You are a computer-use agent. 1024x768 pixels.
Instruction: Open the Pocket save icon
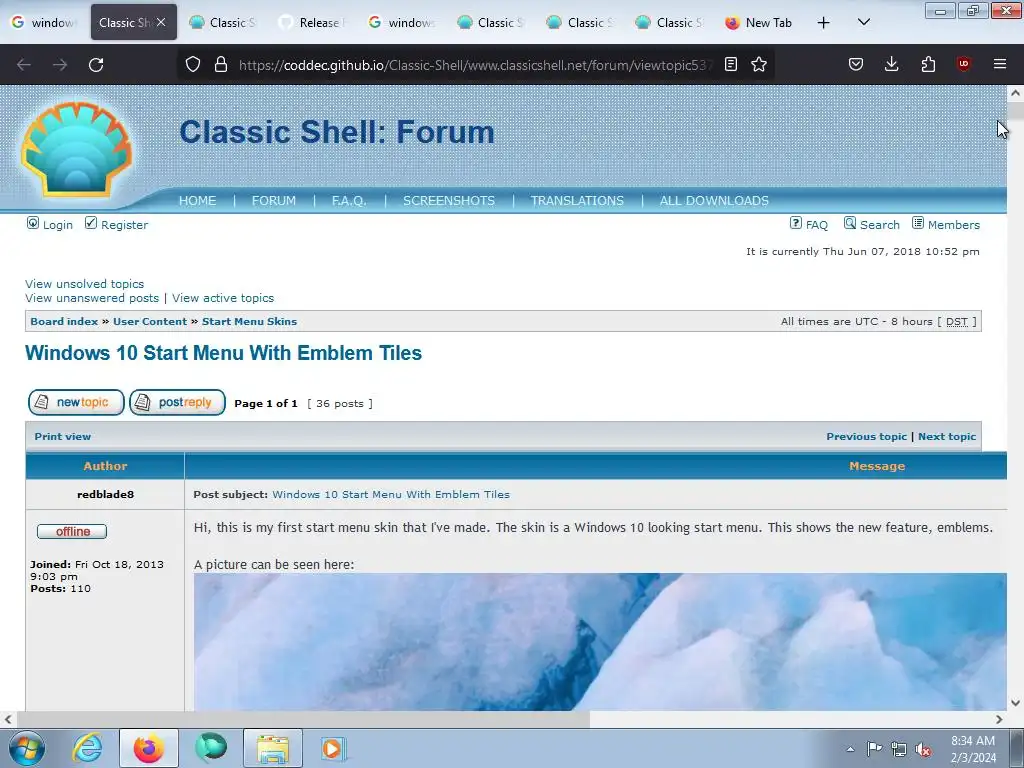[x=856, y=64]
